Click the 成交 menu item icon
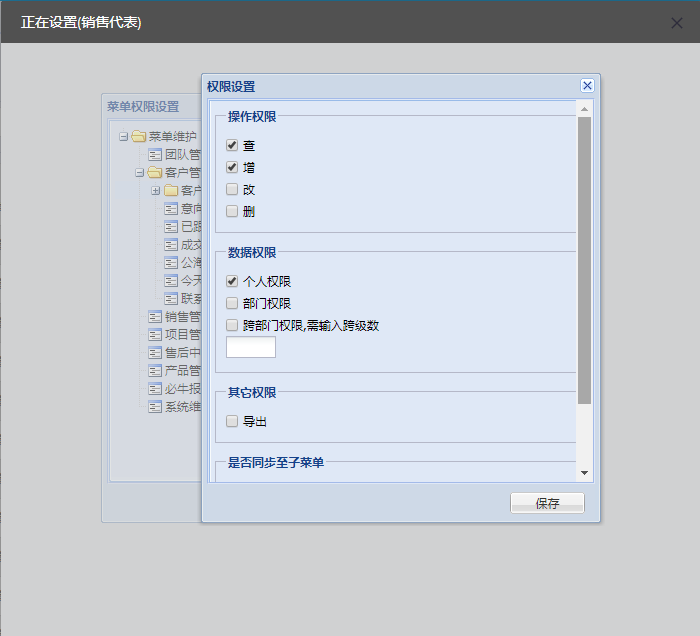Image resolution: width=700 pixels, height=636 pixels. (x=171, y=245)
